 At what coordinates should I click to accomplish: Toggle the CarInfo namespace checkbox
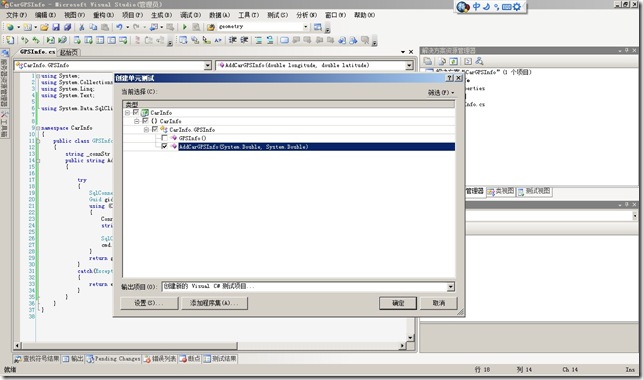(145, 121)
